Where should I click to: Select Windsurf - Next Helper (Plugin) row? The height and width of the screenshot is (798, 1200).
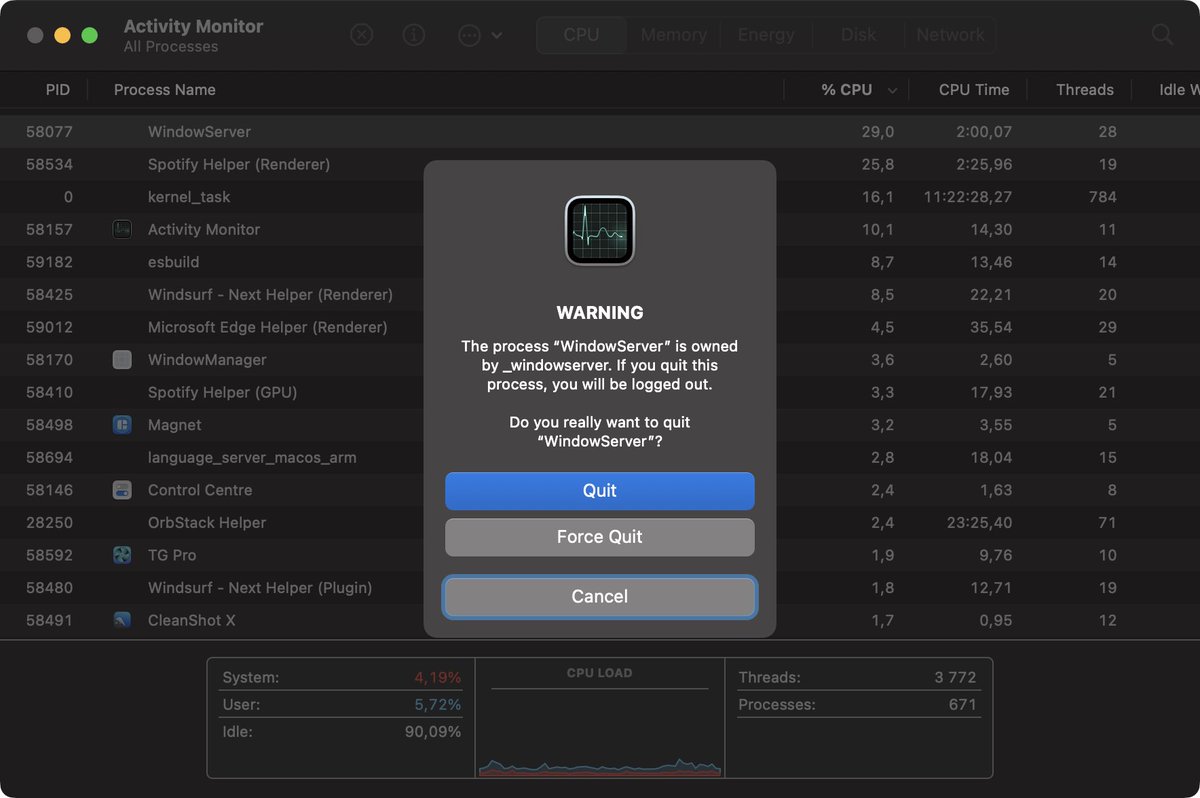[x=600, y=588]
